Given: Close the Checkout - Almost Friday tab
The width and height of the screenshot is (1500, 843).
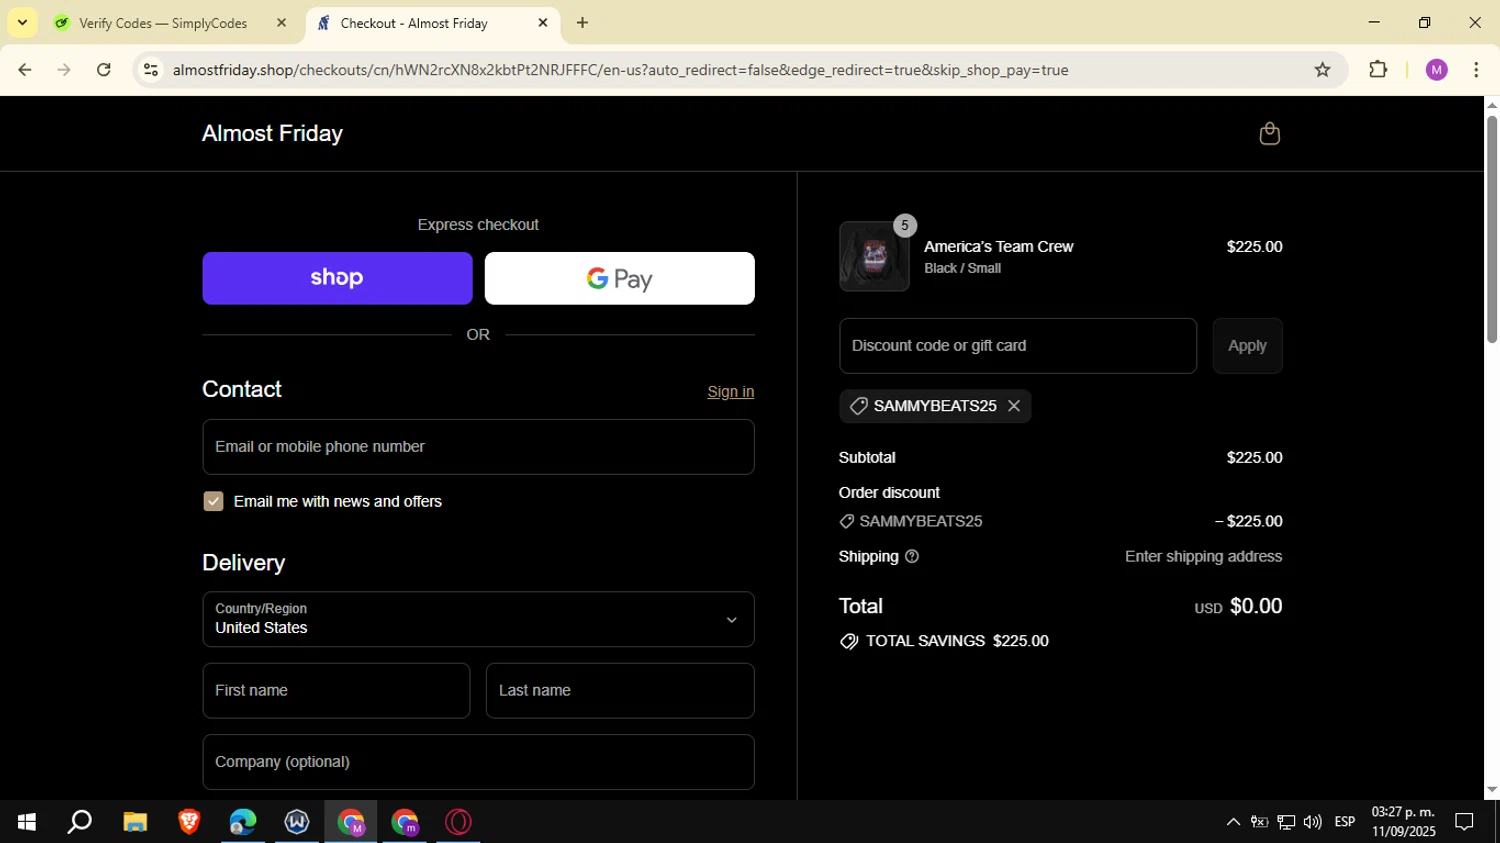Looking at the screenshot, I should (x=543, y=23).
